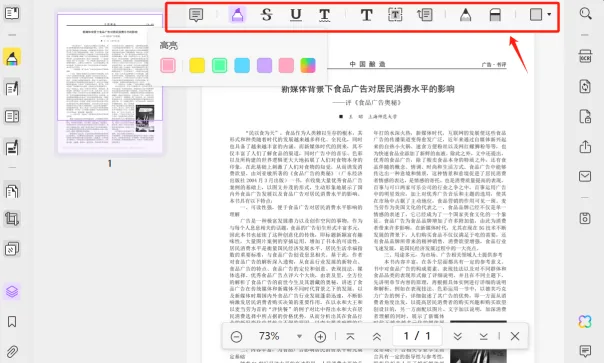Open the Organize Pages icon in left sidebar

pyautogui.click(x=12, y=191)
